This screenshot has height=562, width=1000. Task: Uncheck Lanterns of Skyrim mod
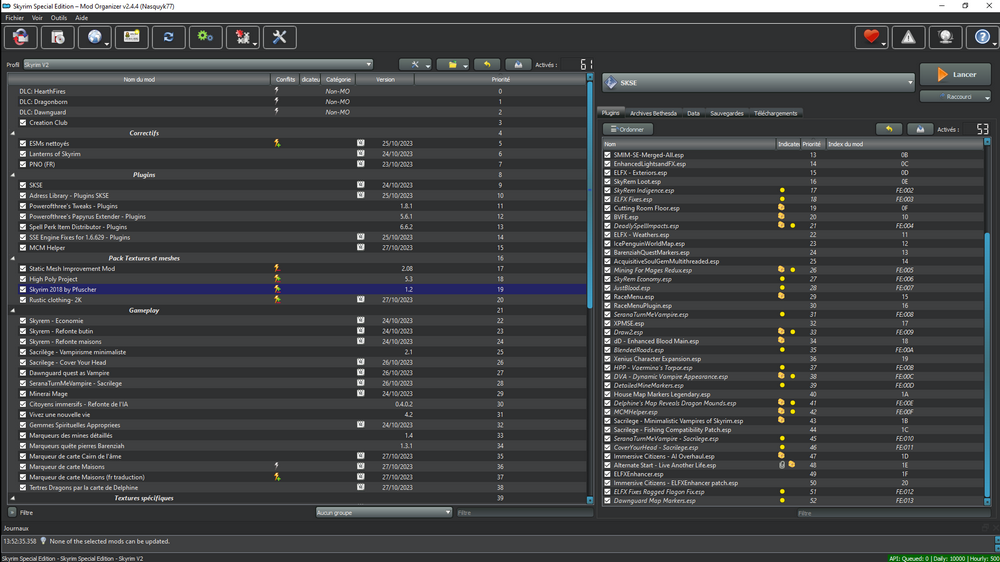[23, 154]
